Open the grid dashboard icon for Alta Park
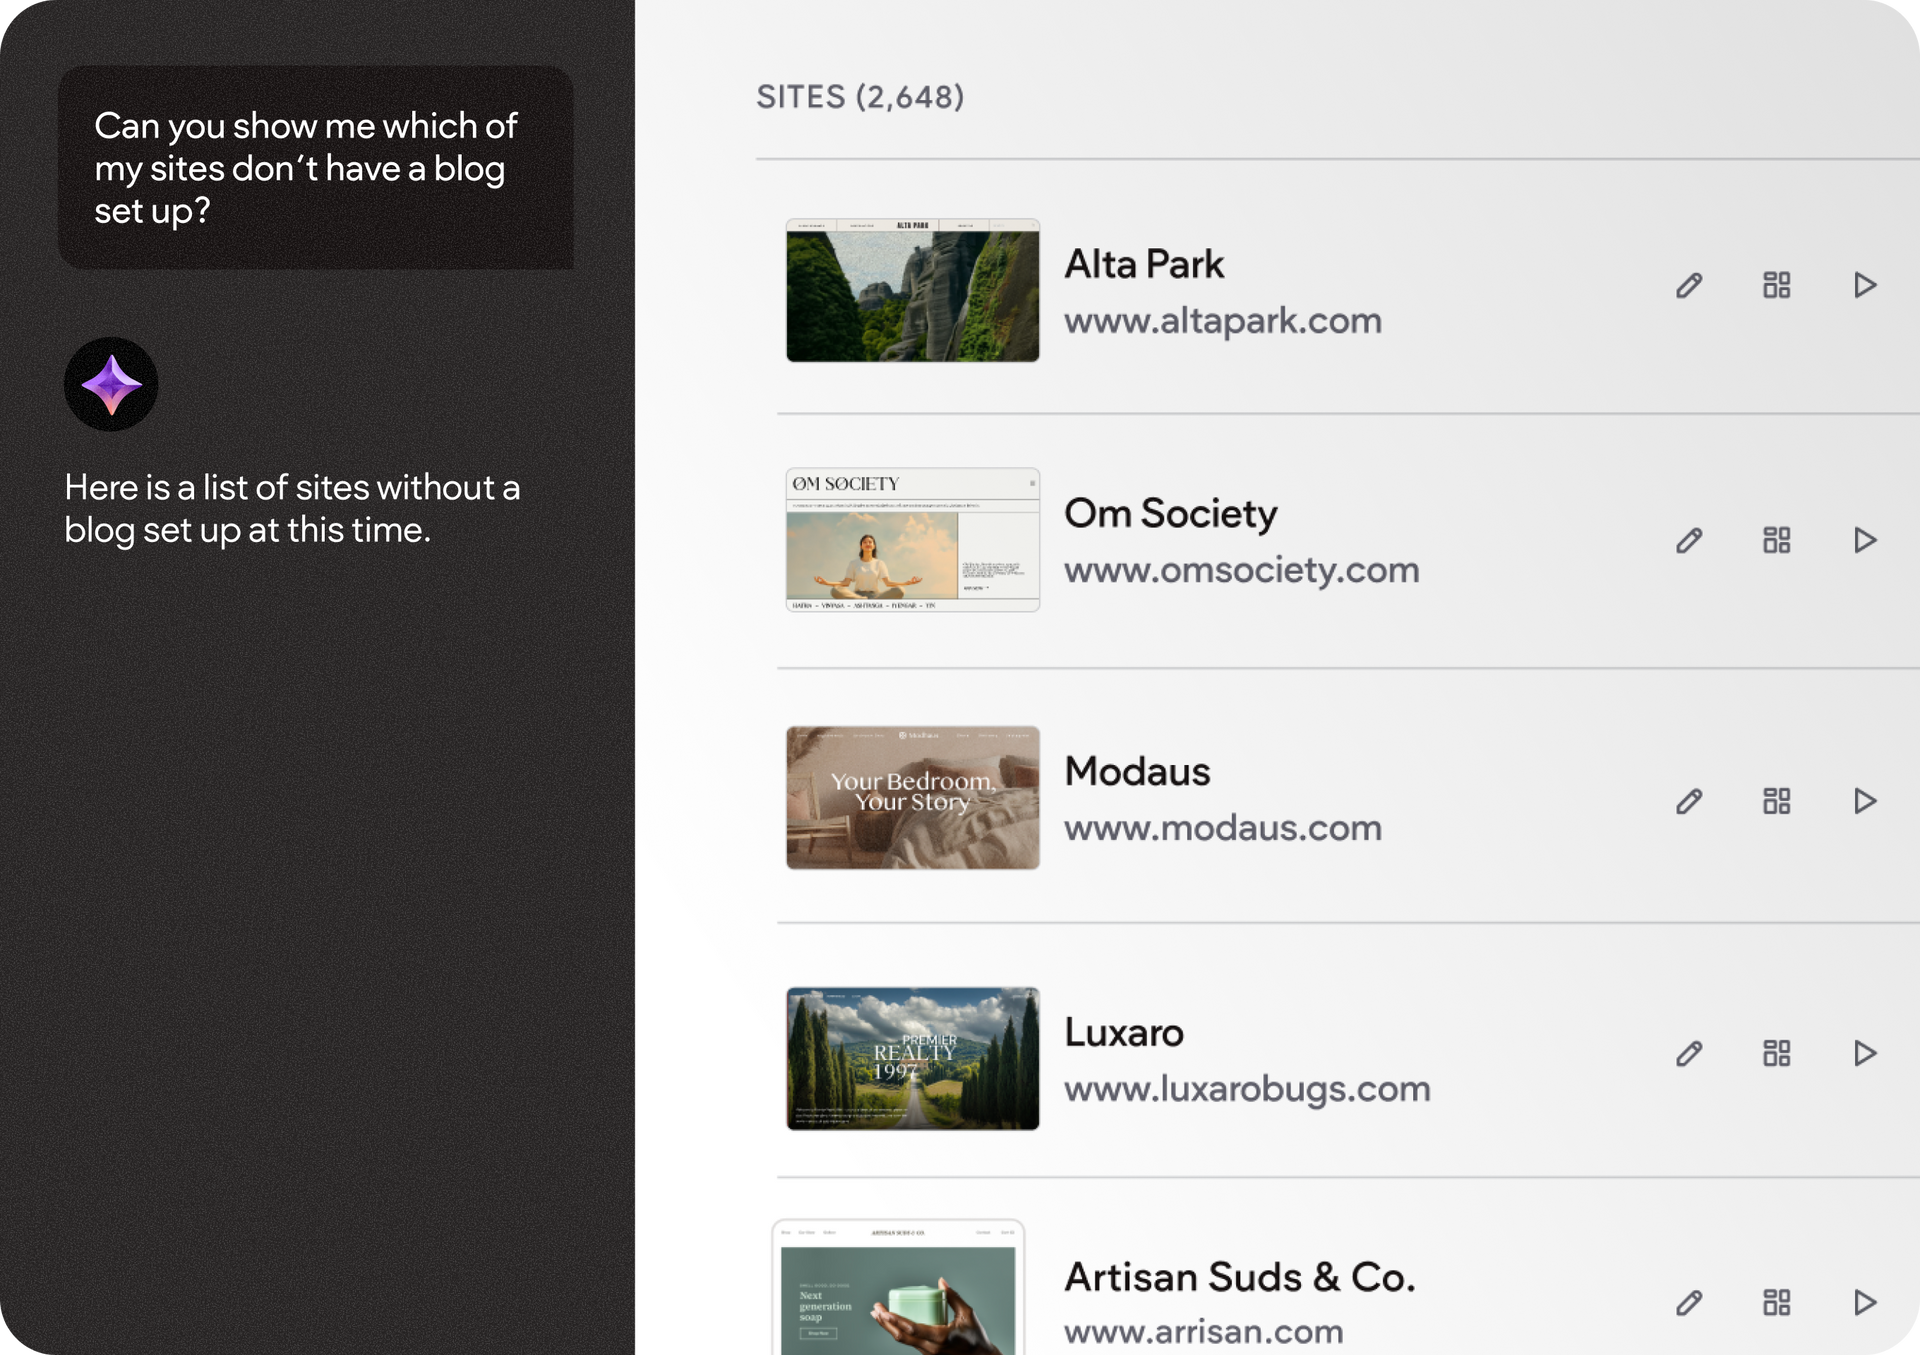 pyautogui.click(x=1776, y=285)
